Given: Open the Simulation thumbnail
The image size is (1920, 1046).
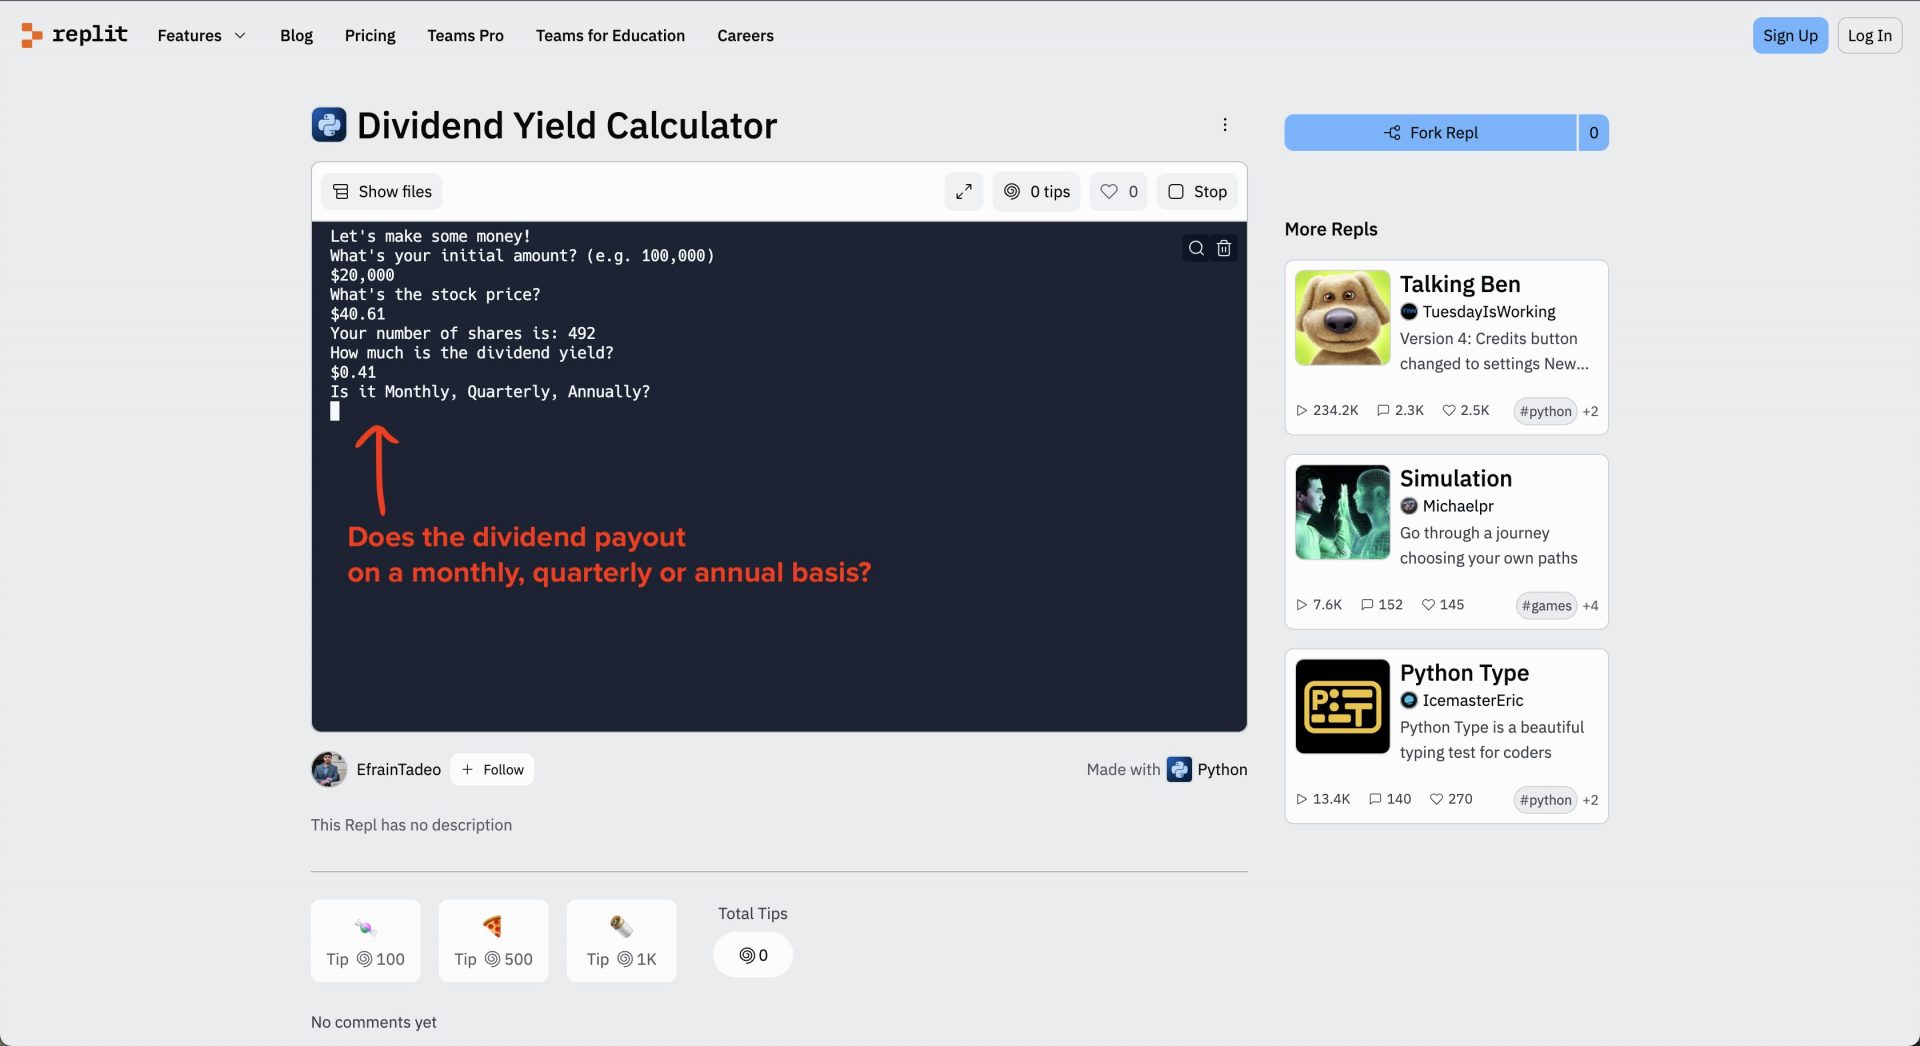Looking at the screenshot, I should pos(1342,512).
